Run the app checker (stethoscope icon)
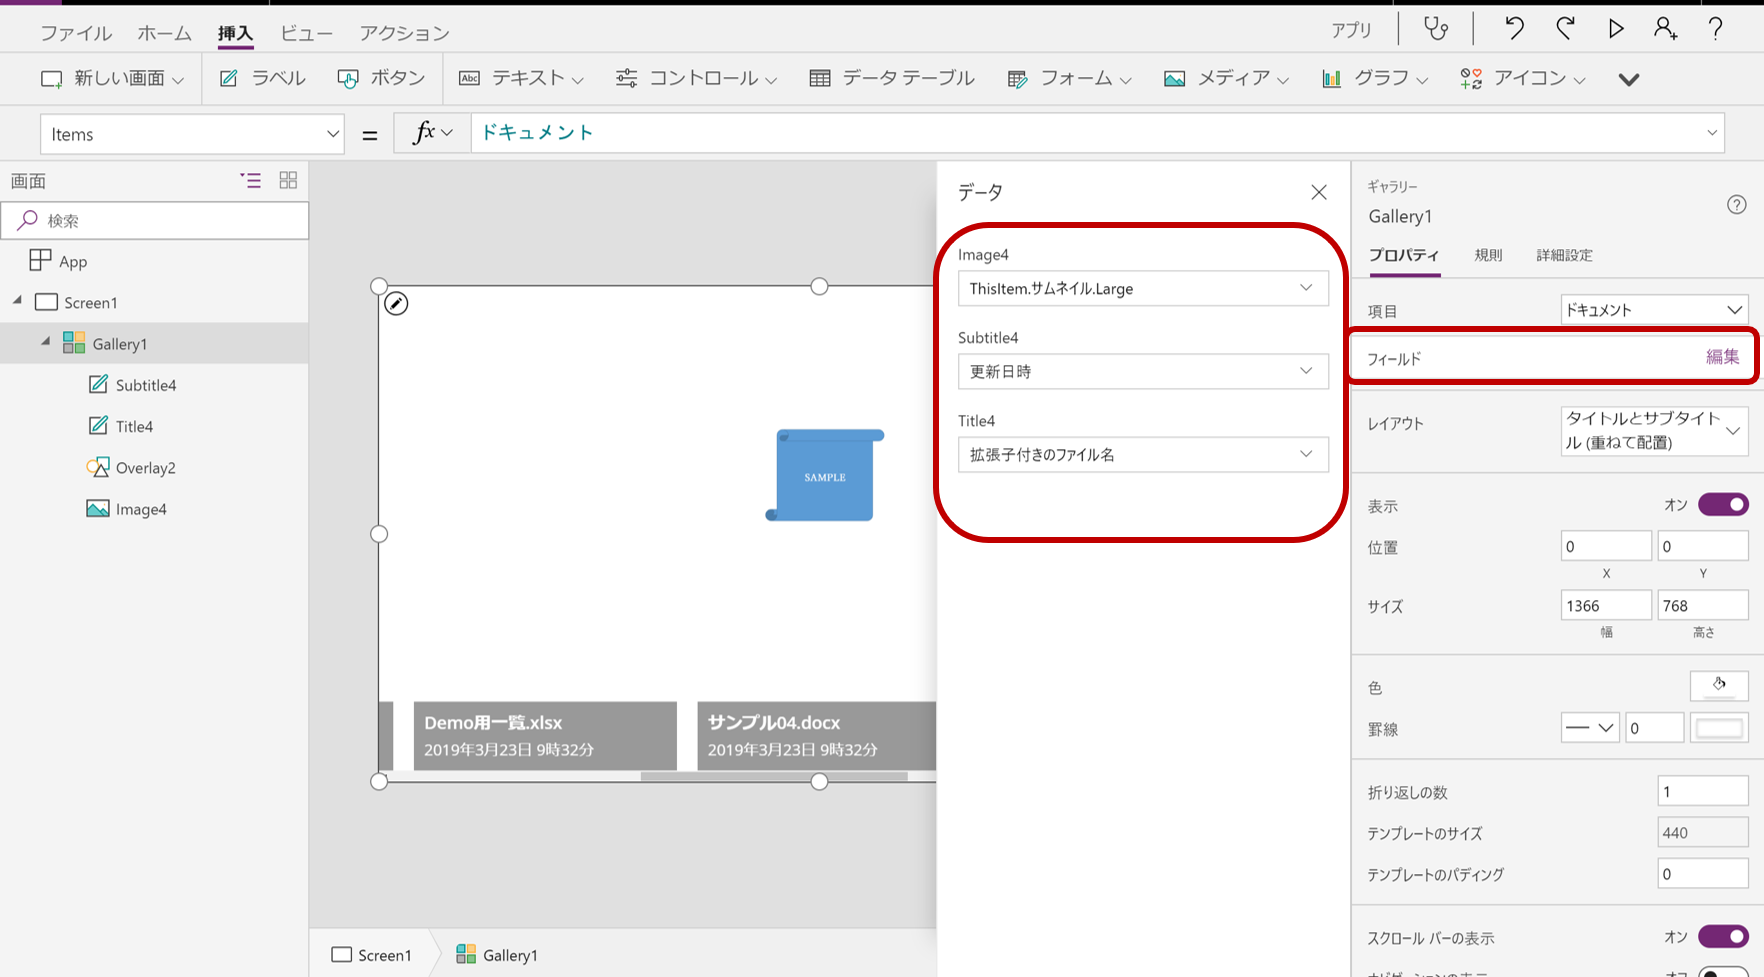Viewport: 1764px width, 977px height. (x=1436, y=29)
